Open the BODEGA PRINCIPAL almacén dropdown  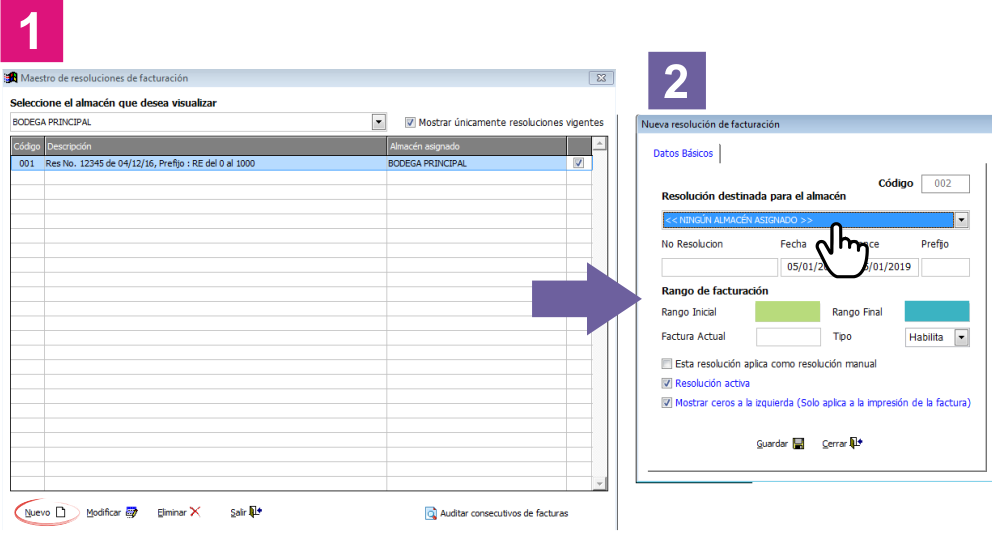coord(379,122)
